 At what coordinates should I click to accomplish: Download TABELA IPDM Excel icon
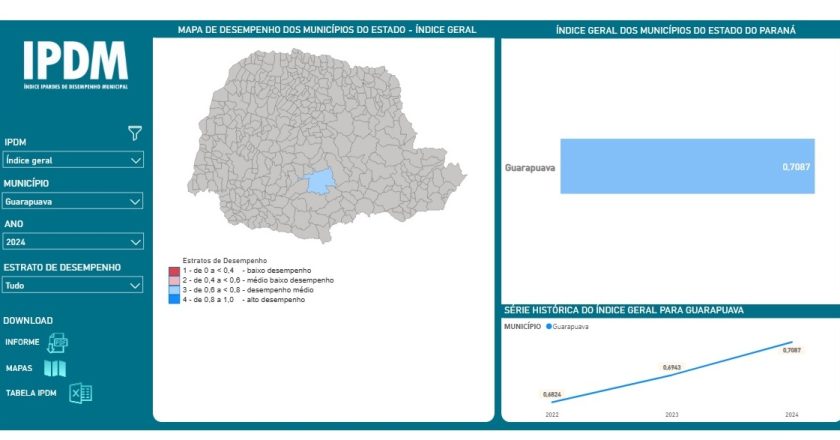pyautogui.click(x=80, y=393)
